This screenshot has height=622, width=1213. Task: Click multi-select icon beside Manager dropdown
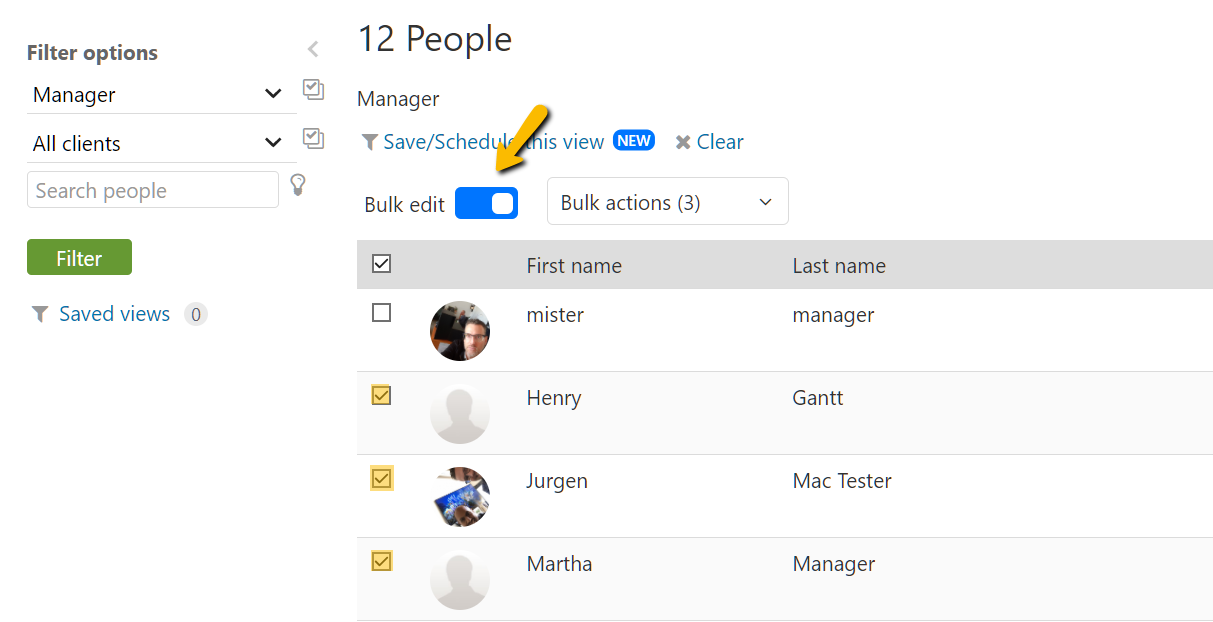point(313,90)
